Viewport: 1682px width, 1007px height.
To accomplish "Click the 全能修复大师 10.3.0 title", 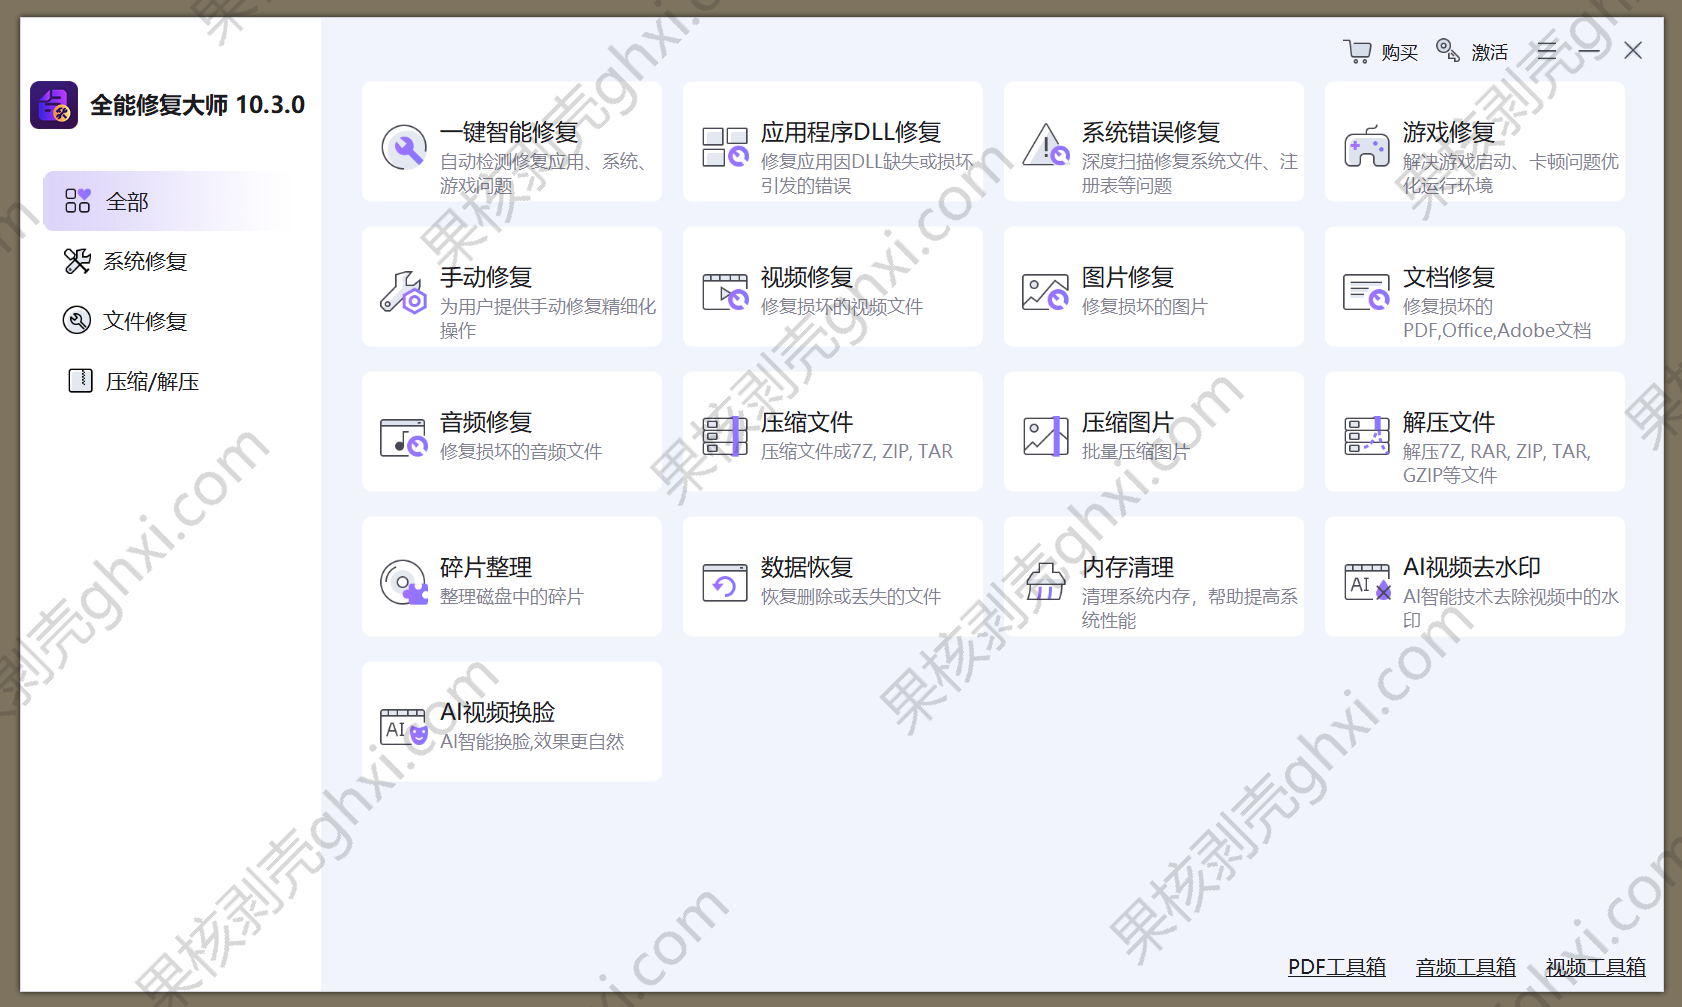I will (x=198, y=105).
